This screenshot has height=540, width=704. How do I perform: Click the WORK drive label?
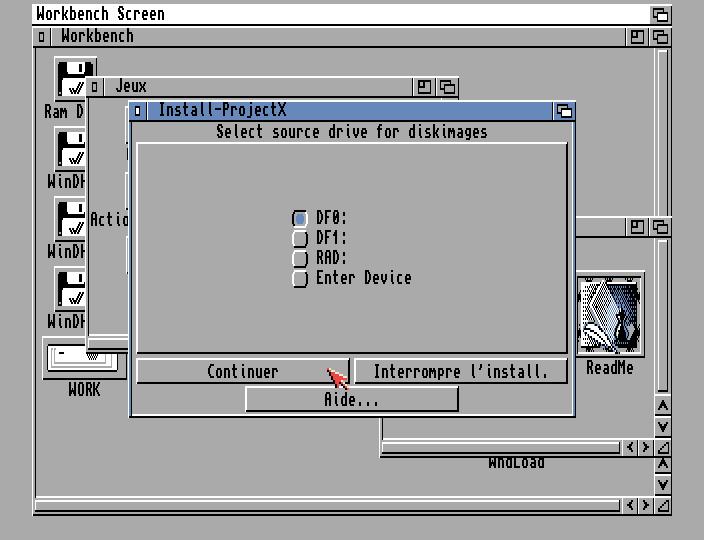pos(84,390)
